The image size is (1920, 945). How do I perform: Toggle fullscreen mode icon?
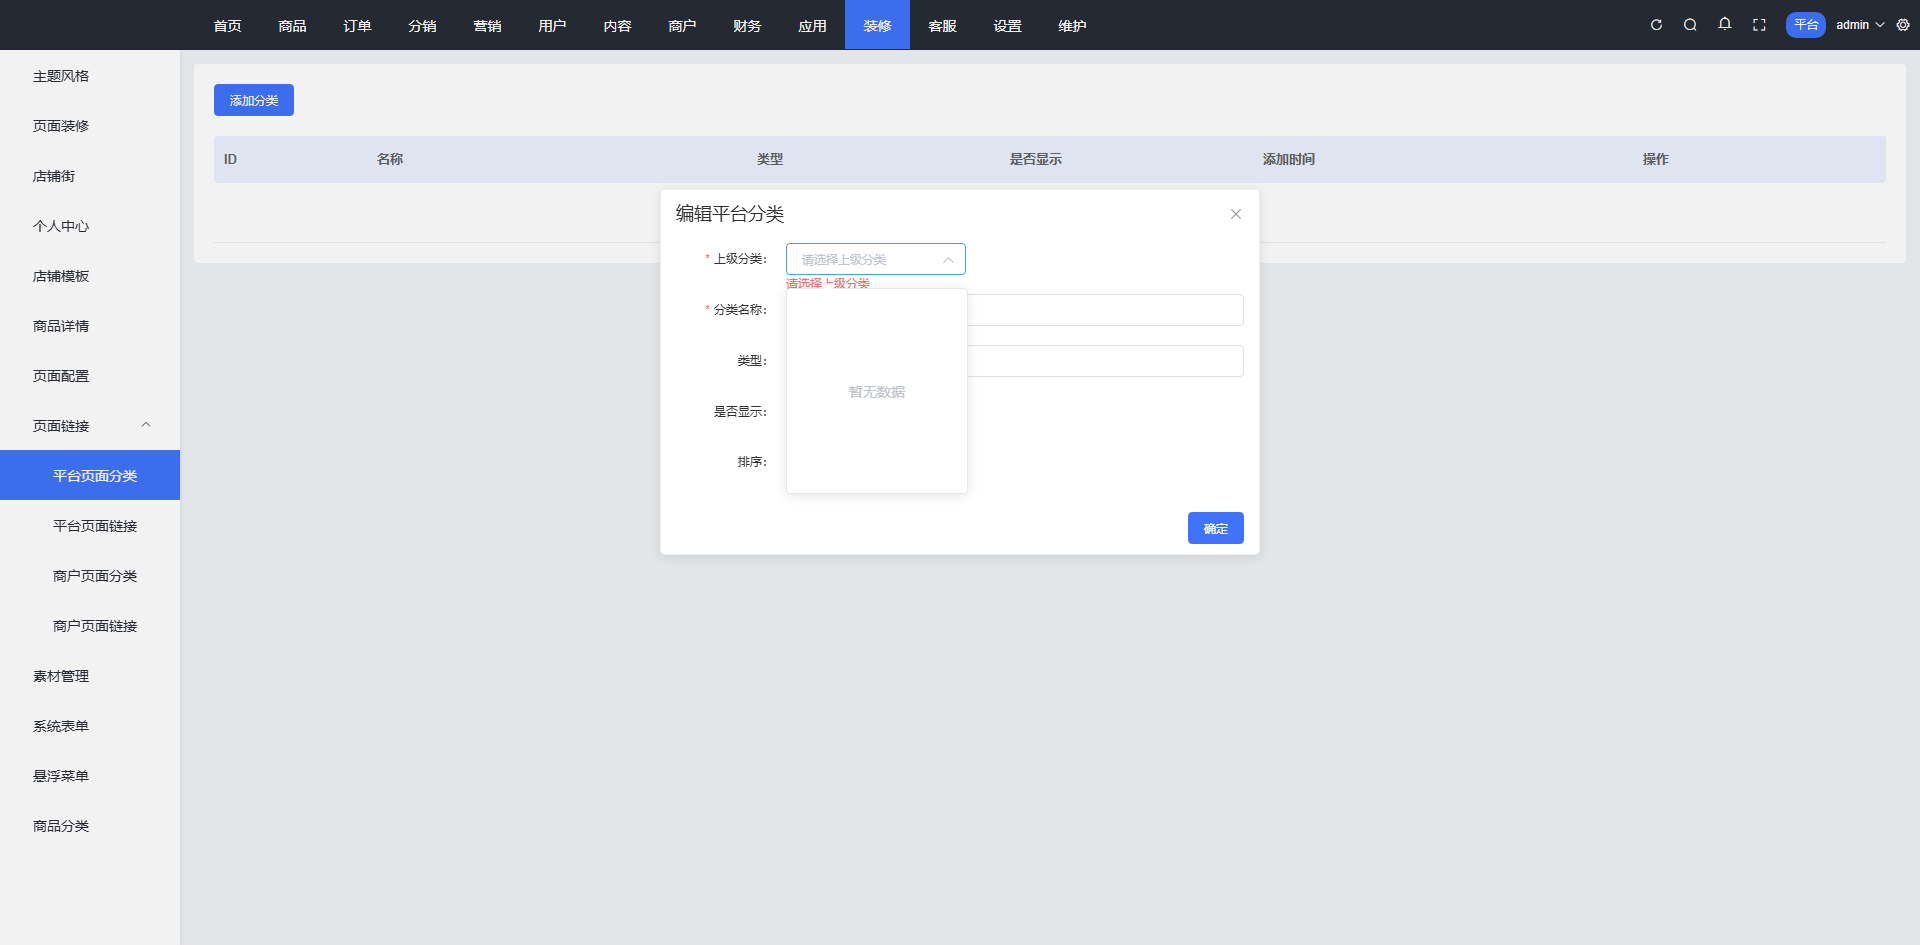point(1759,25)
